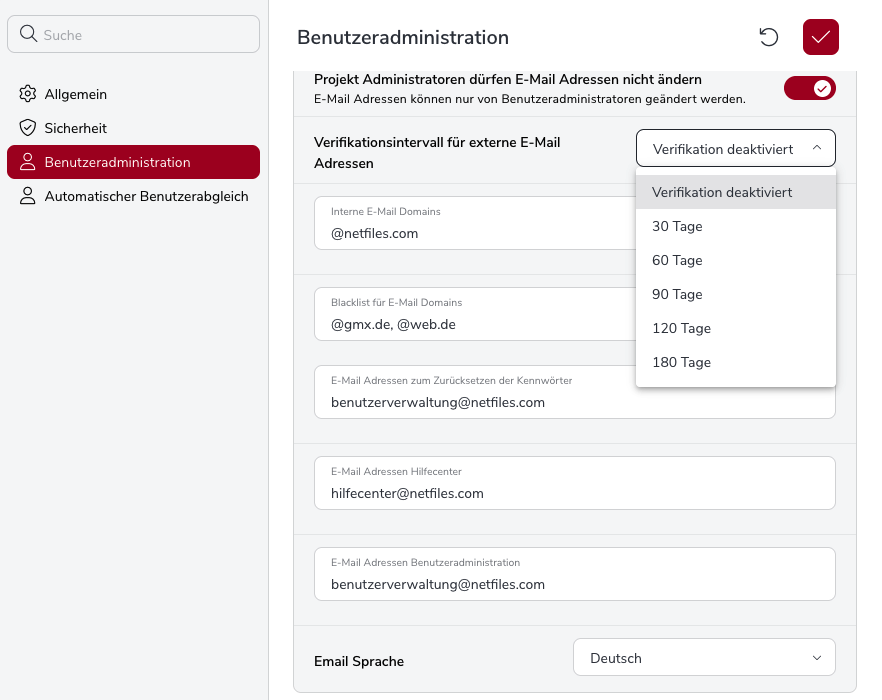Collapse the Verifikationsintervall dropdown
This screenshot has width=882, height=700.
click(x=735, y=148)
